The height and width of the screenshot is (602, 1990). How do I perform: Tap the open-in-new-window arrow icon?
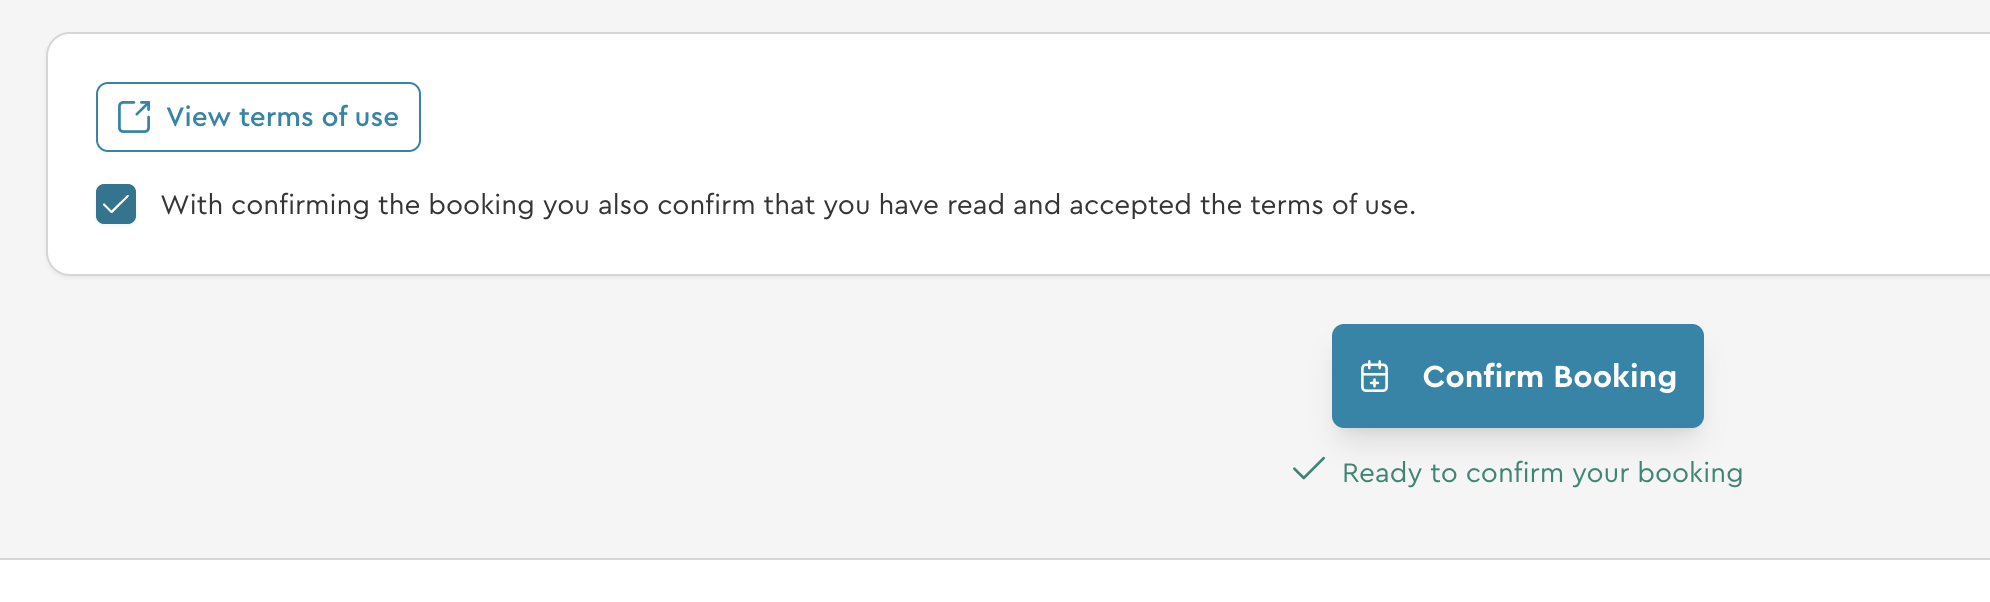pos(134,117)
